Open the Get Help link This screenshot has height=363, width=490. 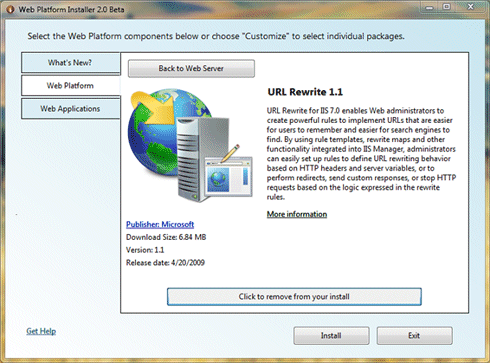pyautogui.click(x=41, y=331)
